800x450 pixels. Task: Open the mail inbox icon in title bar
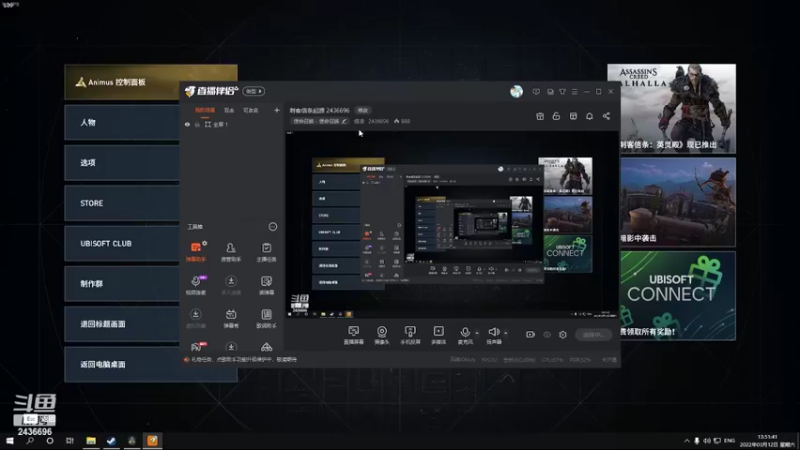(x=550, y=92)
